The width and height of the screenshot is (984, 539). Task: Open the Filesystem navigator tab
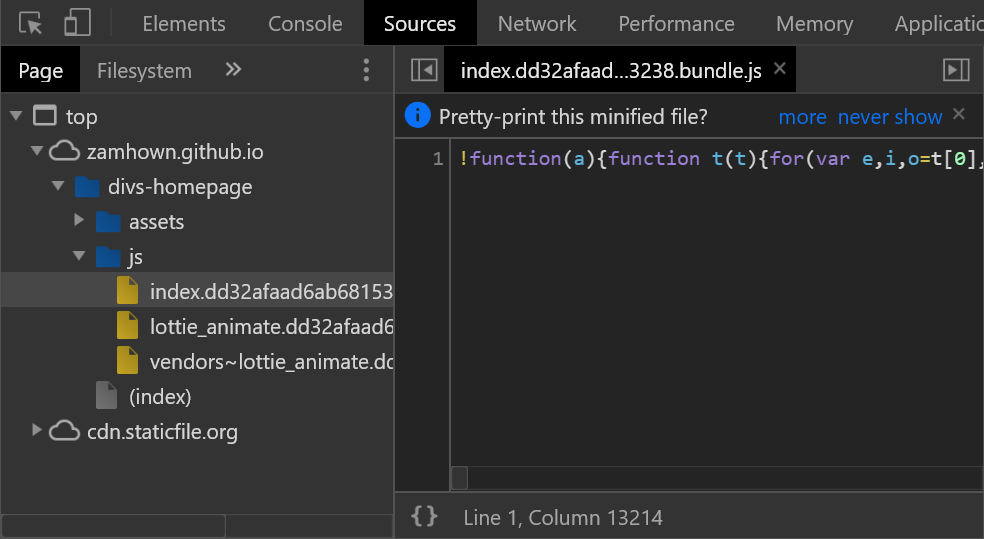(144, 70)
